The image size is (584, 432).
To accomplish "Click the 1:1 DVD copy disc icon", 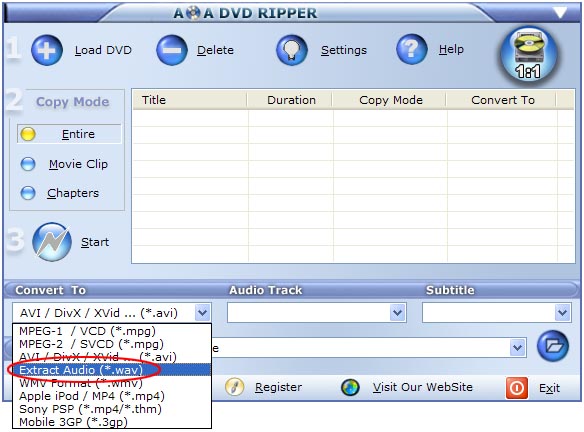I will (529, 55).
